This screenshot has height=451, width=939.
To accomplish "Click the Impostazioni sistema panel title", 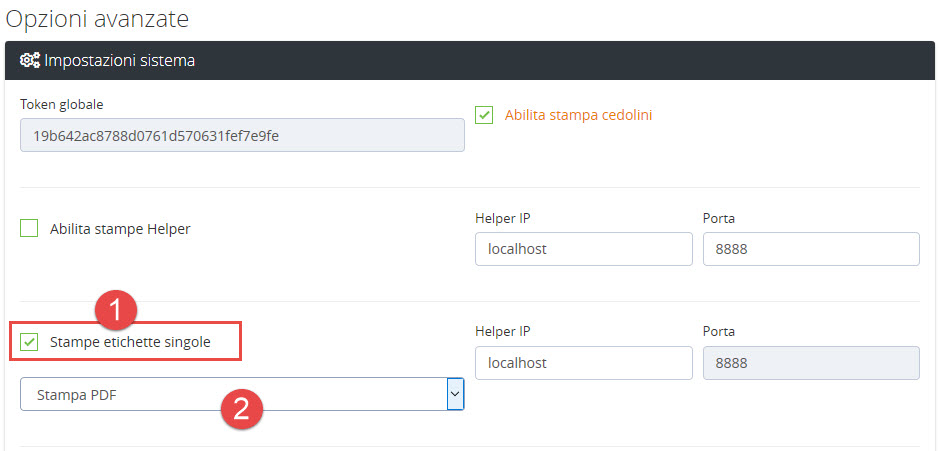I will pyautogui.click(x=118, y=61).
